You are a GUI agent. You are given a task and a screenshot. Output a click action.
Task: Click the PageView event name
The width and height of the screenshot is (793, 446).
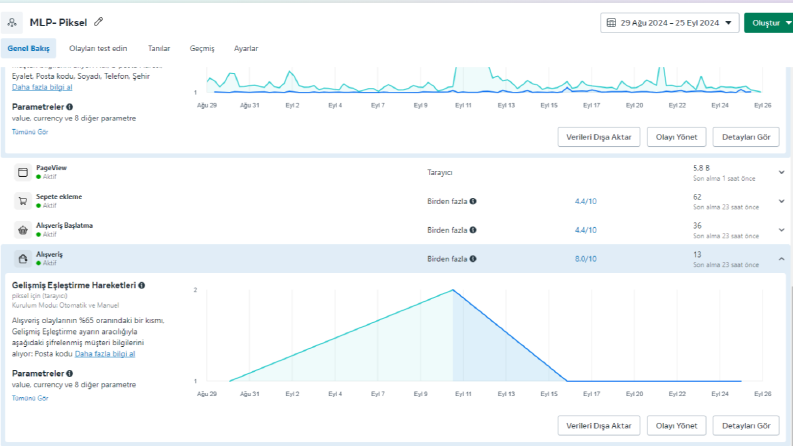point(51,168)
